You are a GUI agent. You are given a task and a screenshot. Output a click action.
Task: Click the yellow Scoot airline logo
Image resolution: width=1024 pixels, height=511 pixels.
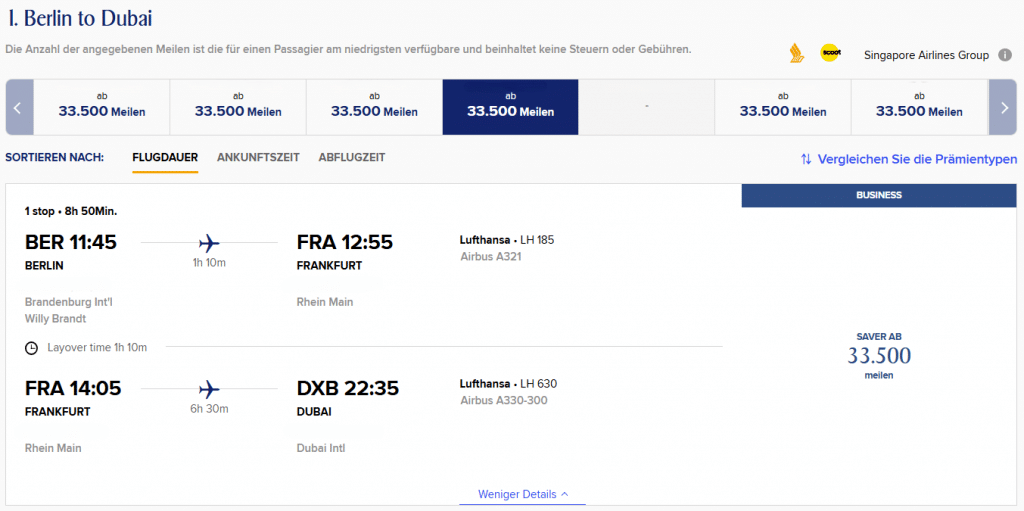(x=829, y=54)
